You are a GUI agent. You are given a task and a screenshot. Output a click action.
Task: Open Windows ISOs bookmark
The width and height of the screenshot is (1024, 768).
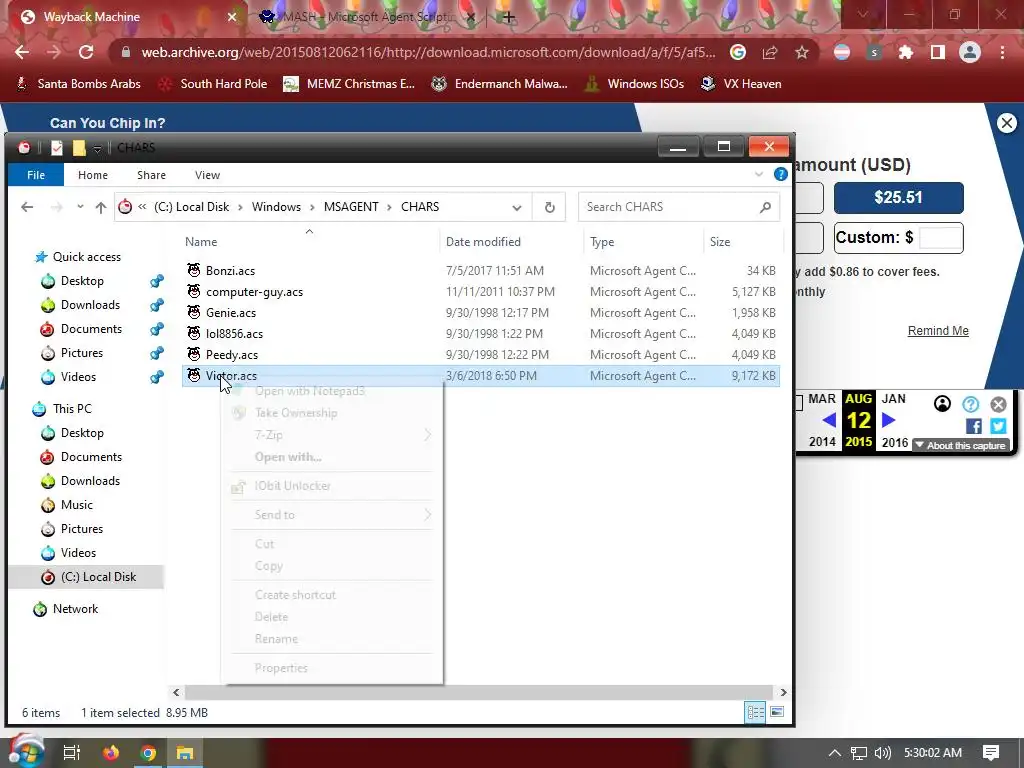[x=635, y=84]
